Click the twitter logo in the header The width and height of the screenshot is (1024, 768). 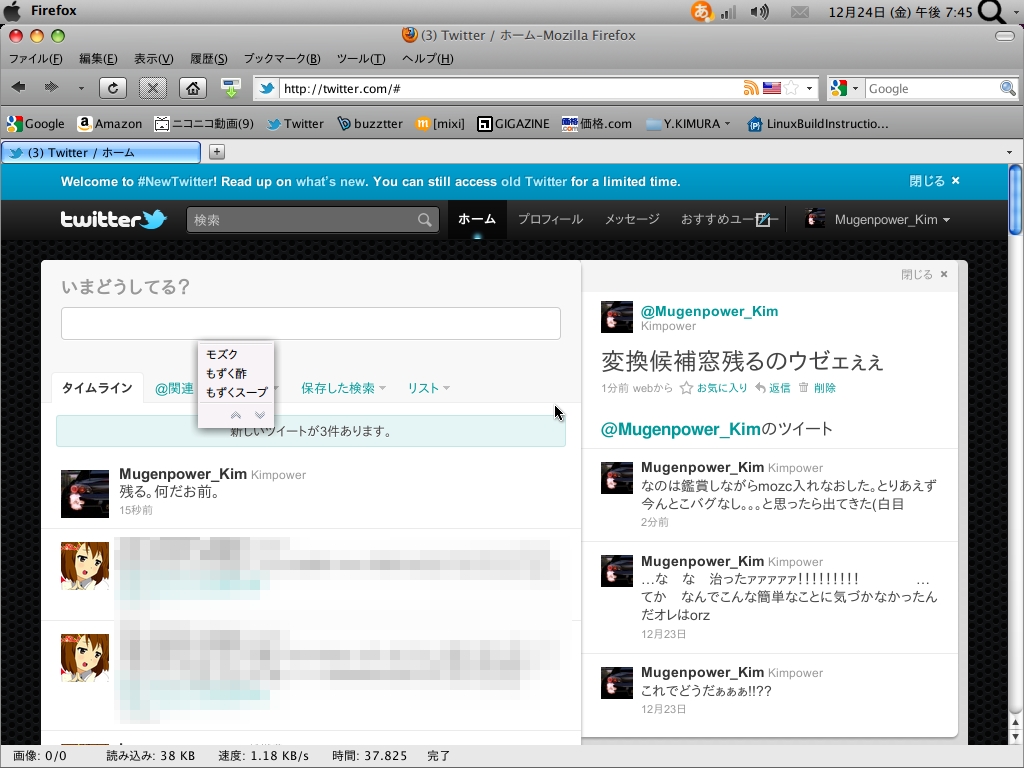point(114,219)
